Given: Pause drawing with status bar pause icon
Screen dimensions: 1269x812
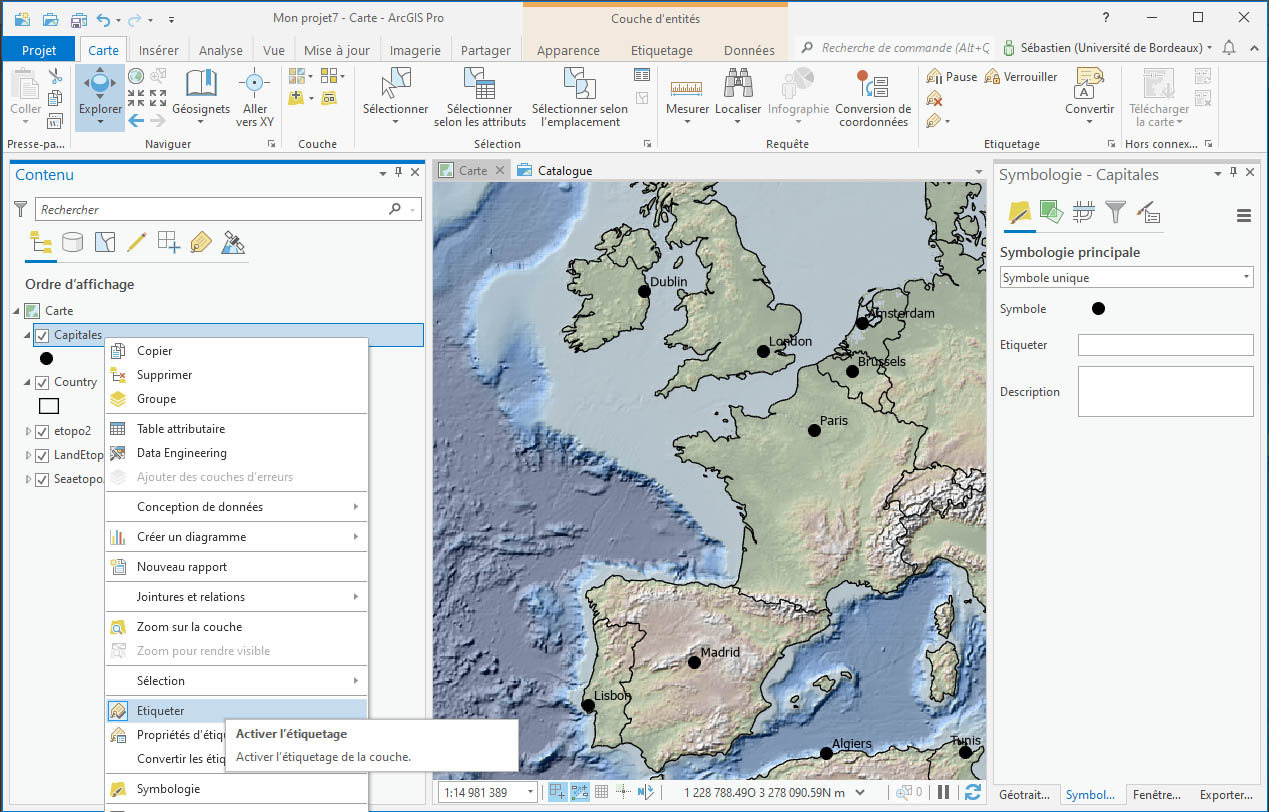Looking at the screenshot, I should click(943, 792).
